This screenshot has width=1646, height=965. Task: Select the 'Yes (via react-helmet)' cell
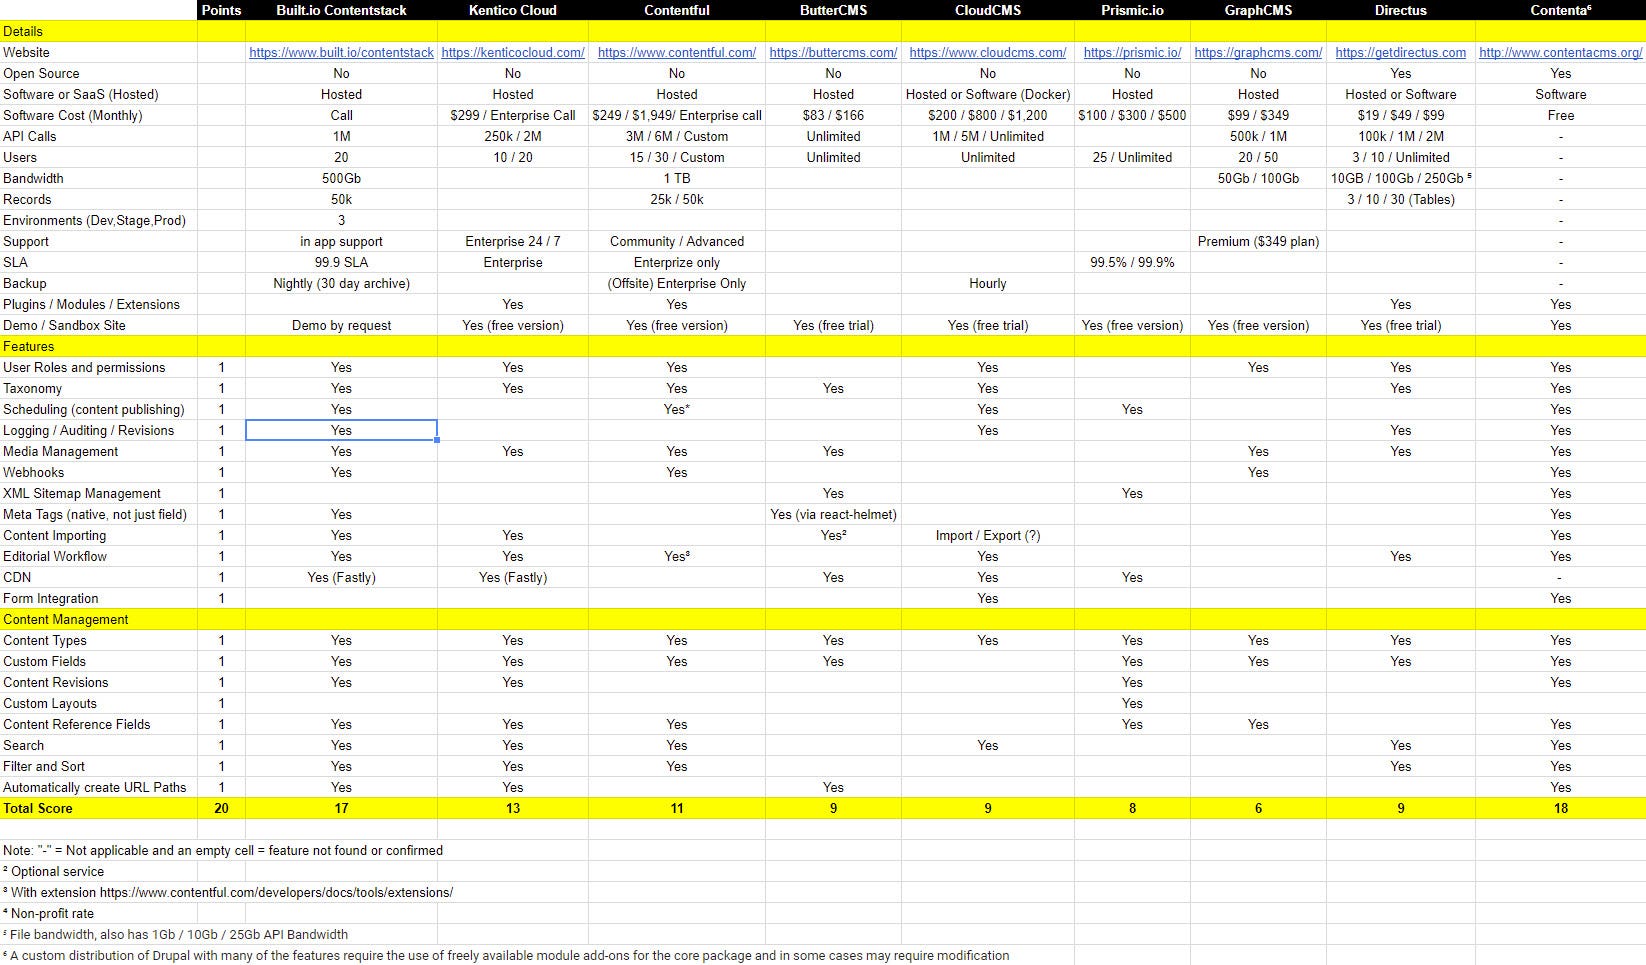(833, 514)
